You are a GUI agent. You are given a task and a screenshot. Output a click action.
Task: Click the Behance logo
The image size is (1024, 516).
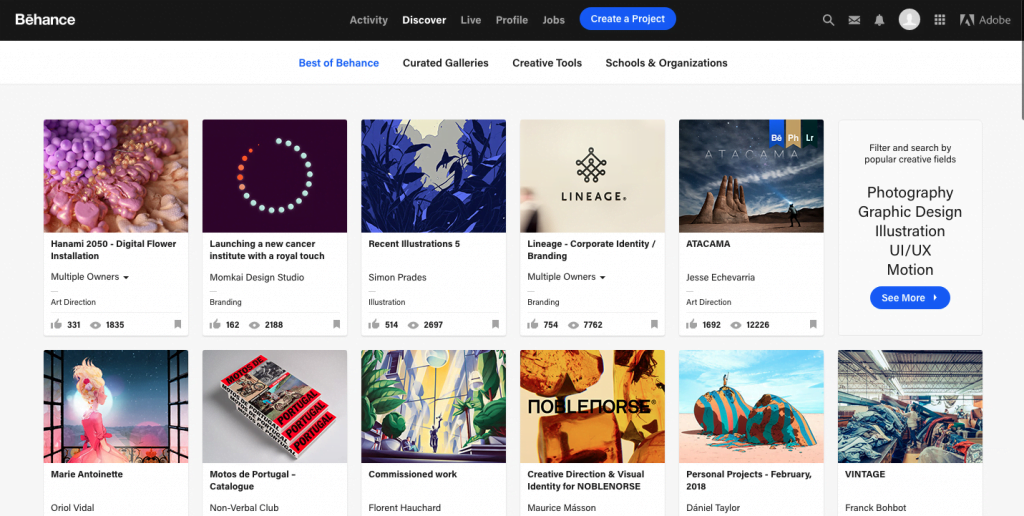click(45, 20)
